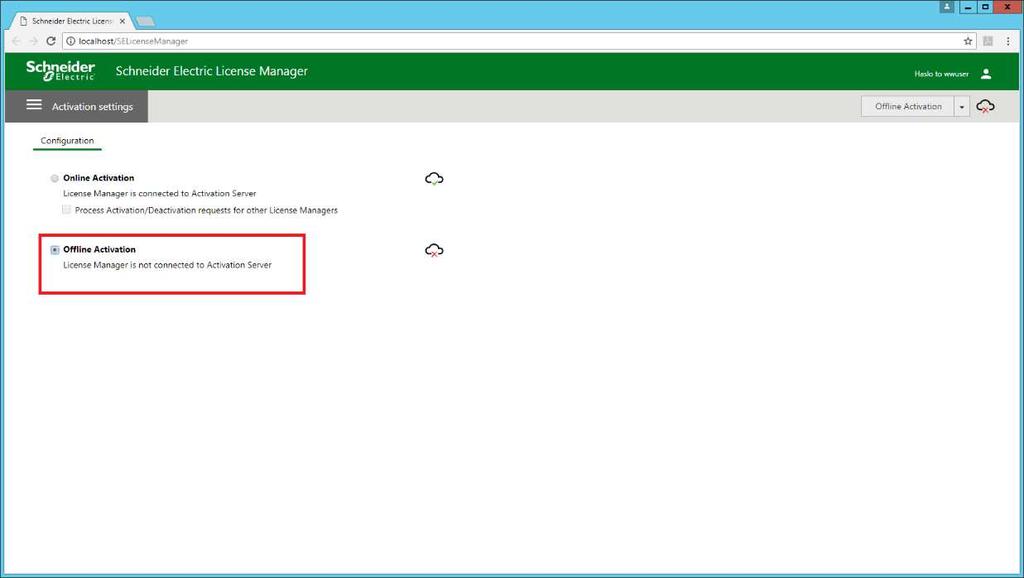Open a new browser tab

coord(145,21)
